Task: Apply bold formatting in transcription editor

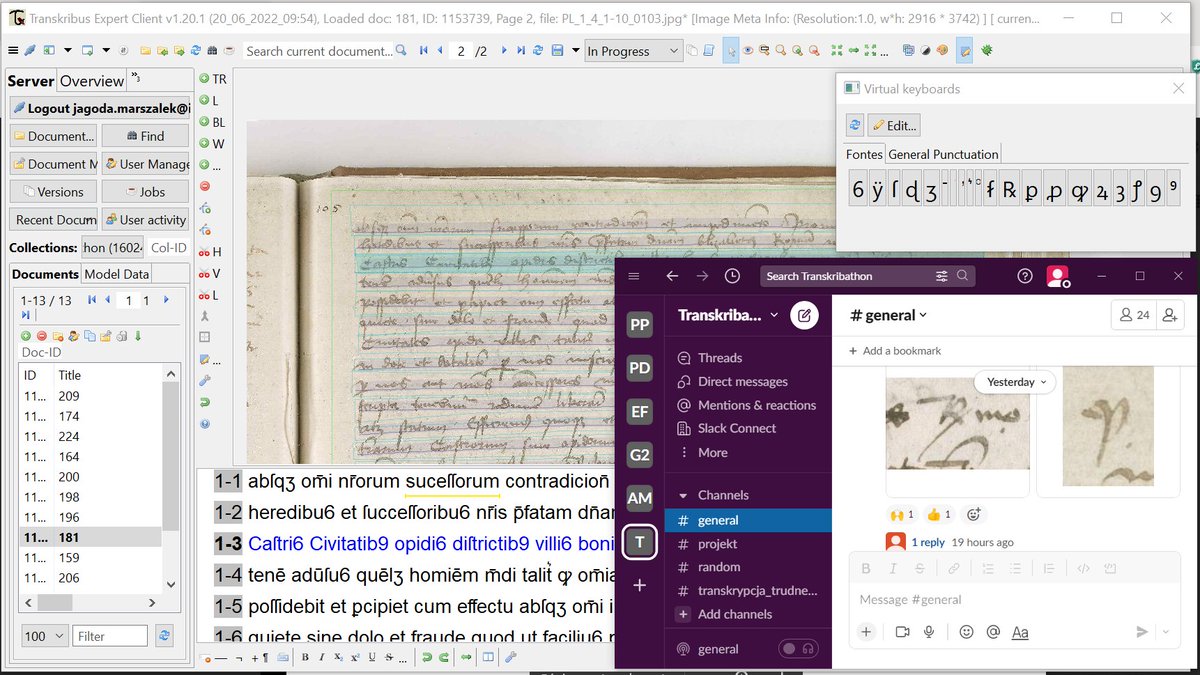Action: [x=305, y=657]
